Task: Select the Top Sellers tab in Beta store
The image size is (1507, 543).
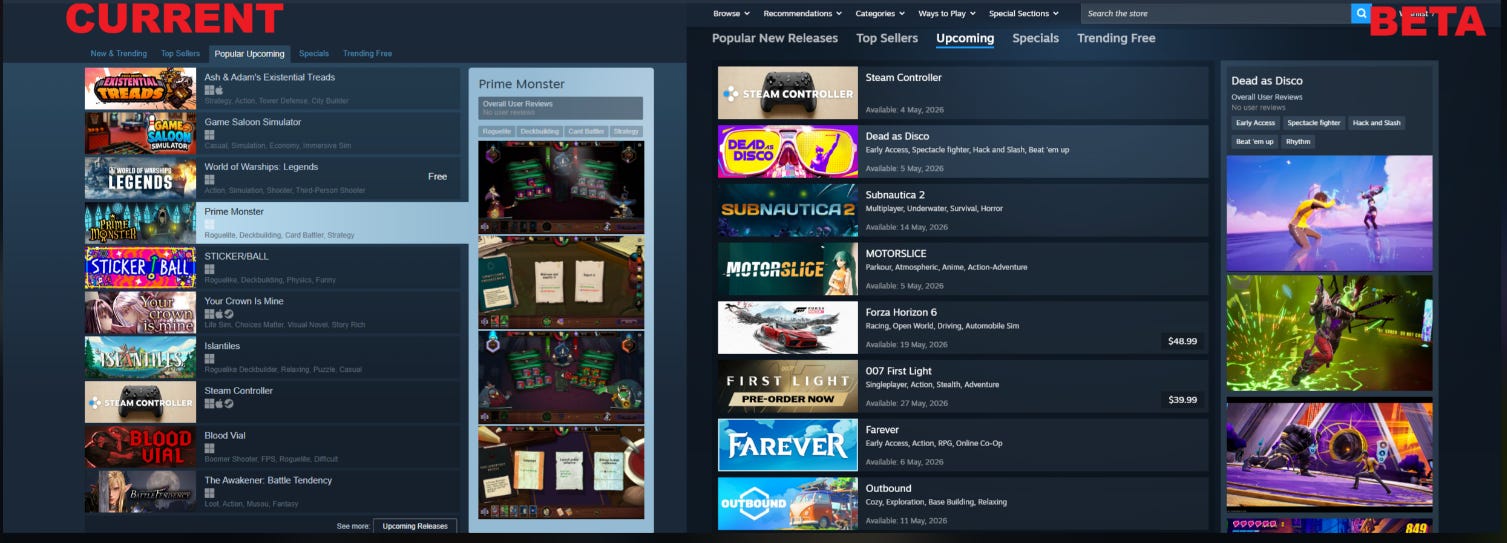Action: coord(887,38)
